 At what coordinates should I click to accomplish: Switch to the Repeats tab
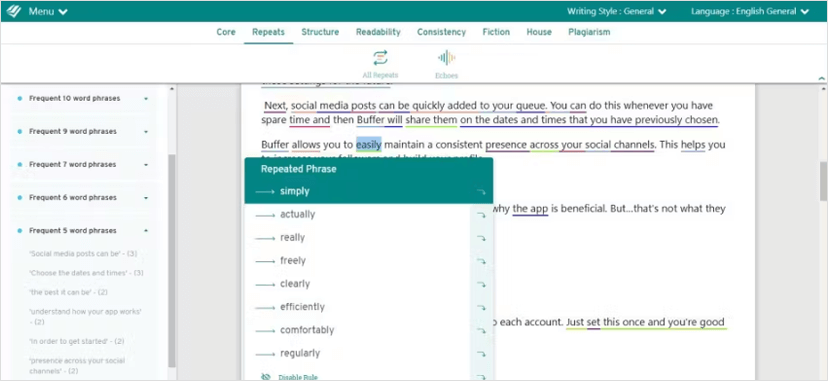tap(268, 32)
